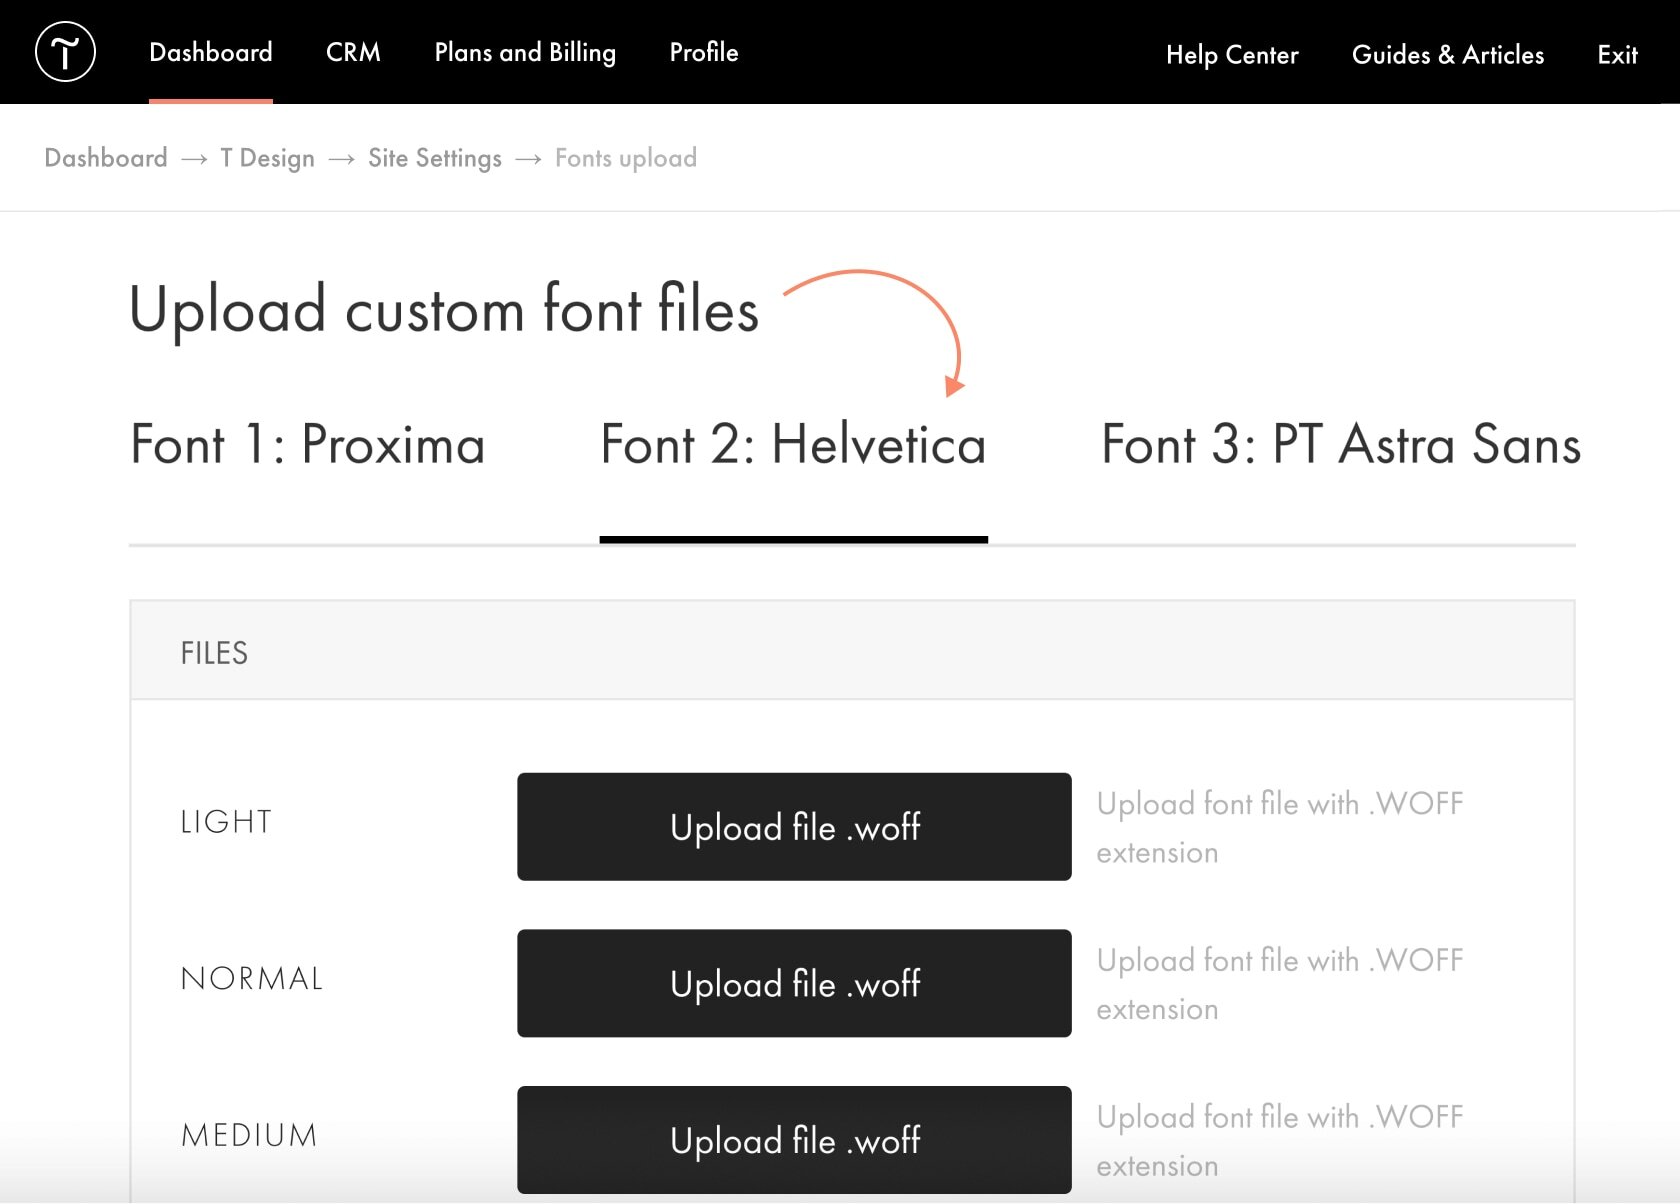Switch to Font 1: Proxima tab
This screenshot has width=1680, height=1204.
point(308,445)
